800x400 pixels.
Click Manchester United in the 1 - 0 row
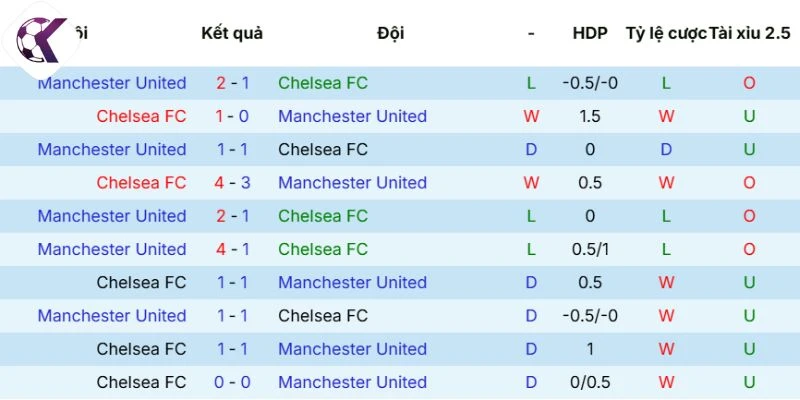pyautogui.click(x=352, y=116)
